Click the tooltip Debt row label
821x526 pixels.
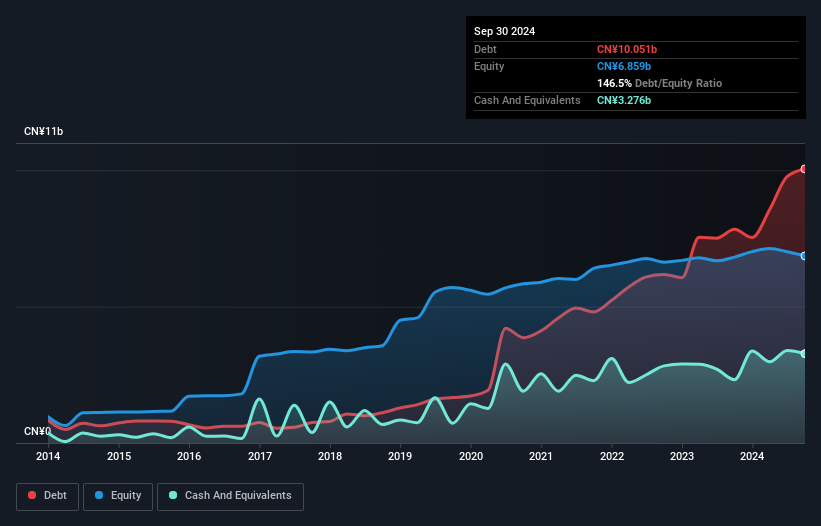click(x=485, y=49)
